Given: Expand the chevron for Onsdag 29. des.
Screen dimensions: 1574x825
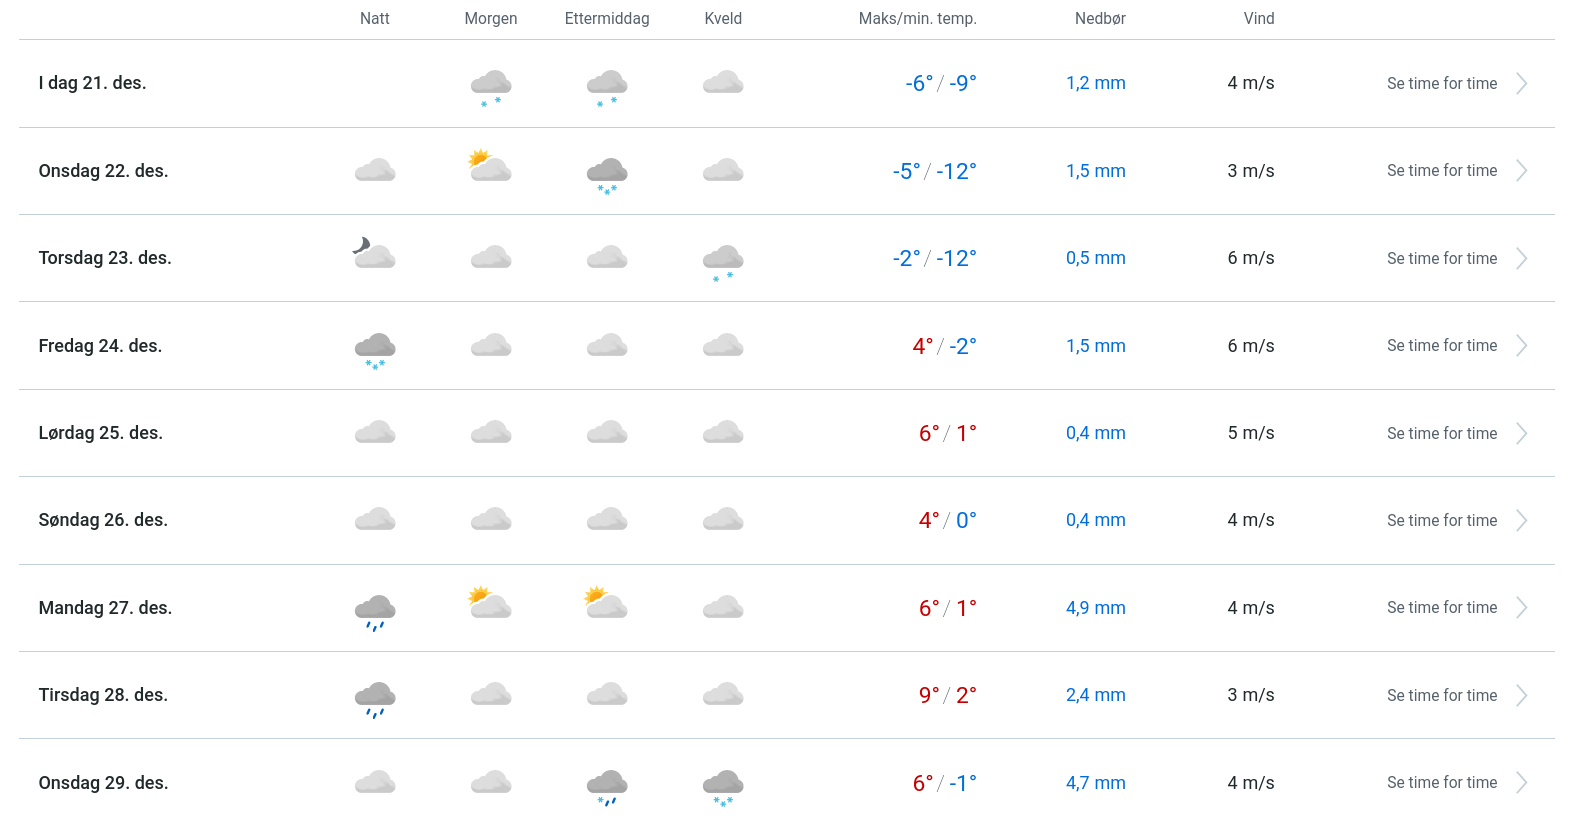Looking at the screenshot, I should (x=1521, y=783).
